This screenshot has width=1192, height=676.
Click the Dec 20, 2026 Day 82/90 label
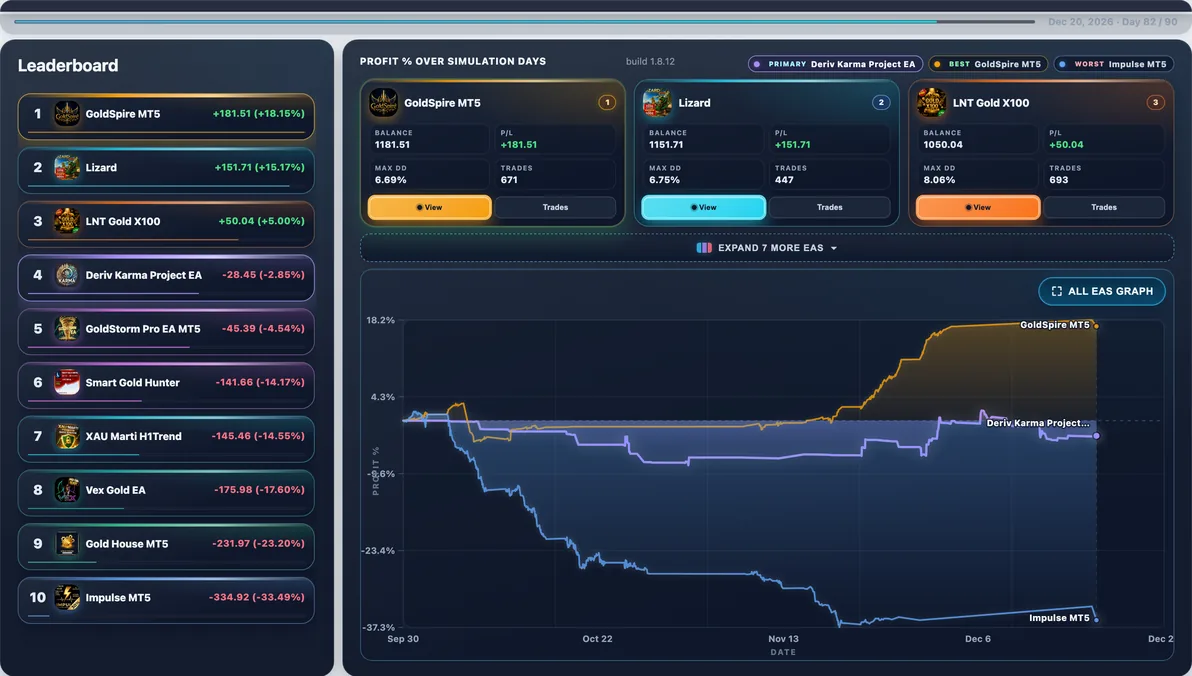1113,22
